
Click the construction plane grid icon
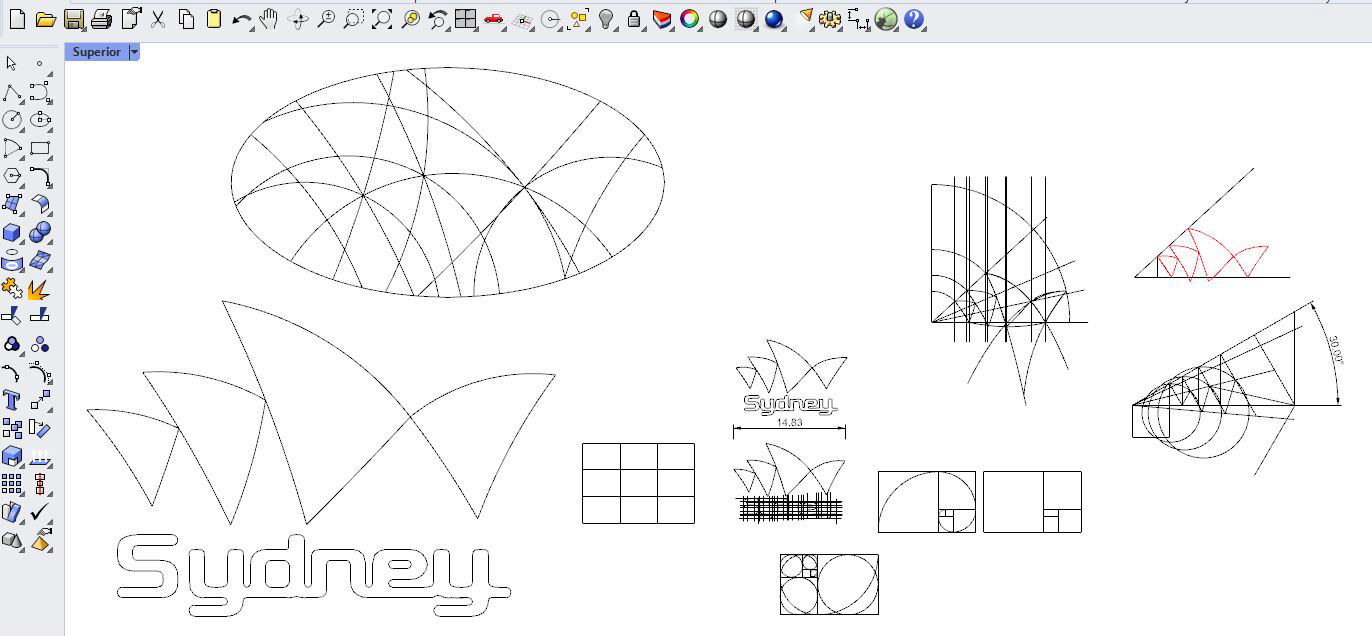coord(521,19)
